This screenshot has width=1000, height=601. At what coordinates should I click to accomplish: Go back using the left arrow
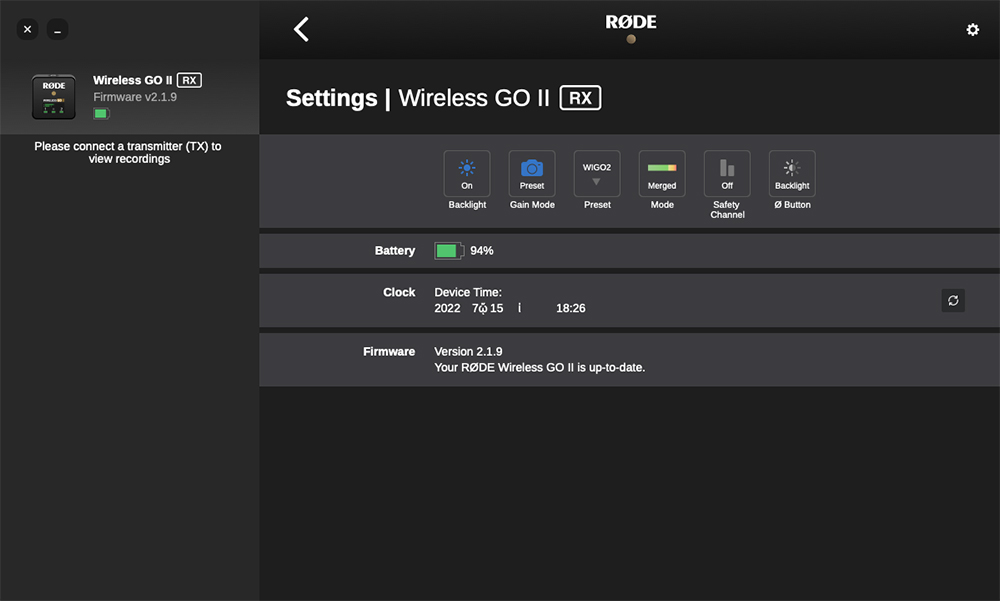tap(301, 29)
